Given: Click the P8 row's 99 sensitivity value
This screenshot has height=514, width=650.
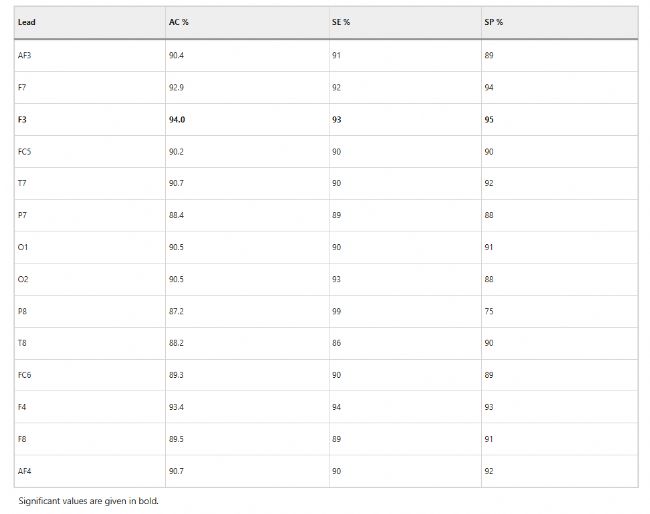Looking at the screenshot, I should (336, 311).
